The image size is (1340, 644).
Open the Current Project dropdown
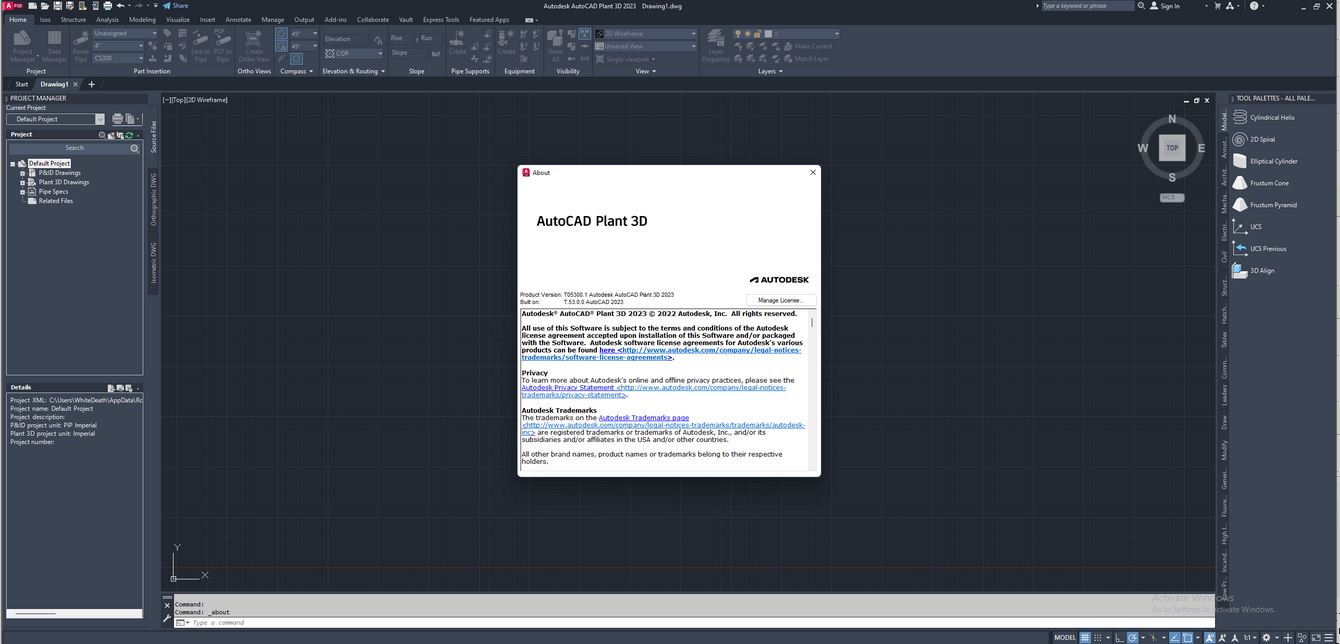coord(99,119)
